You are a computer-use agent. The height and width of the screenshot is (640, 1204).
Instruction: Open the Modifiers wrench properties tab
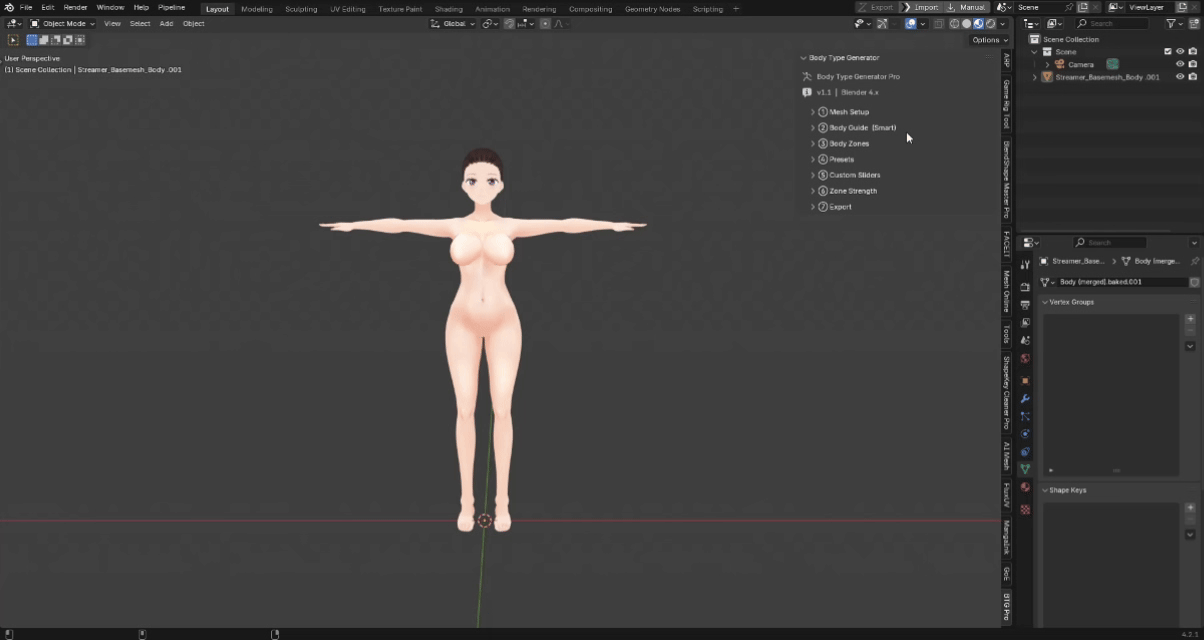coord(1025,398)
